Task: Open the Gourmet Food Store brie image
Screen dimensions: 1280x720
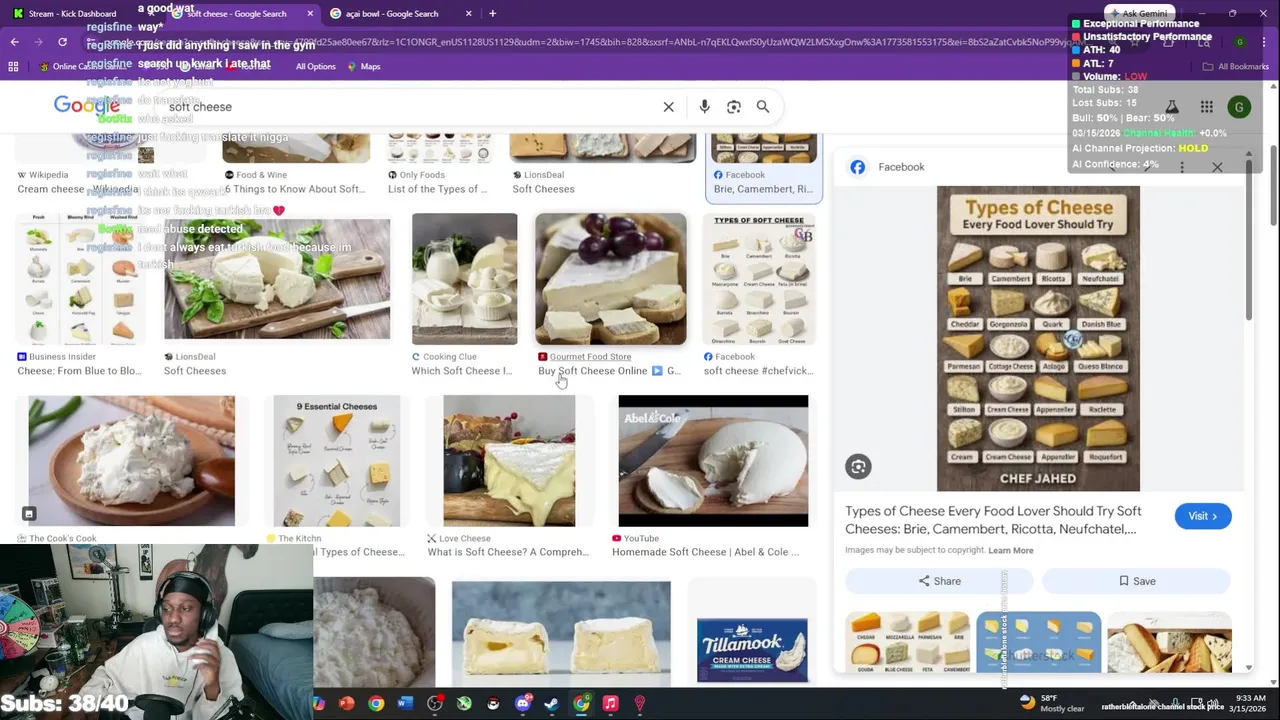Action: pyautogui.click(x=610, y=279)
